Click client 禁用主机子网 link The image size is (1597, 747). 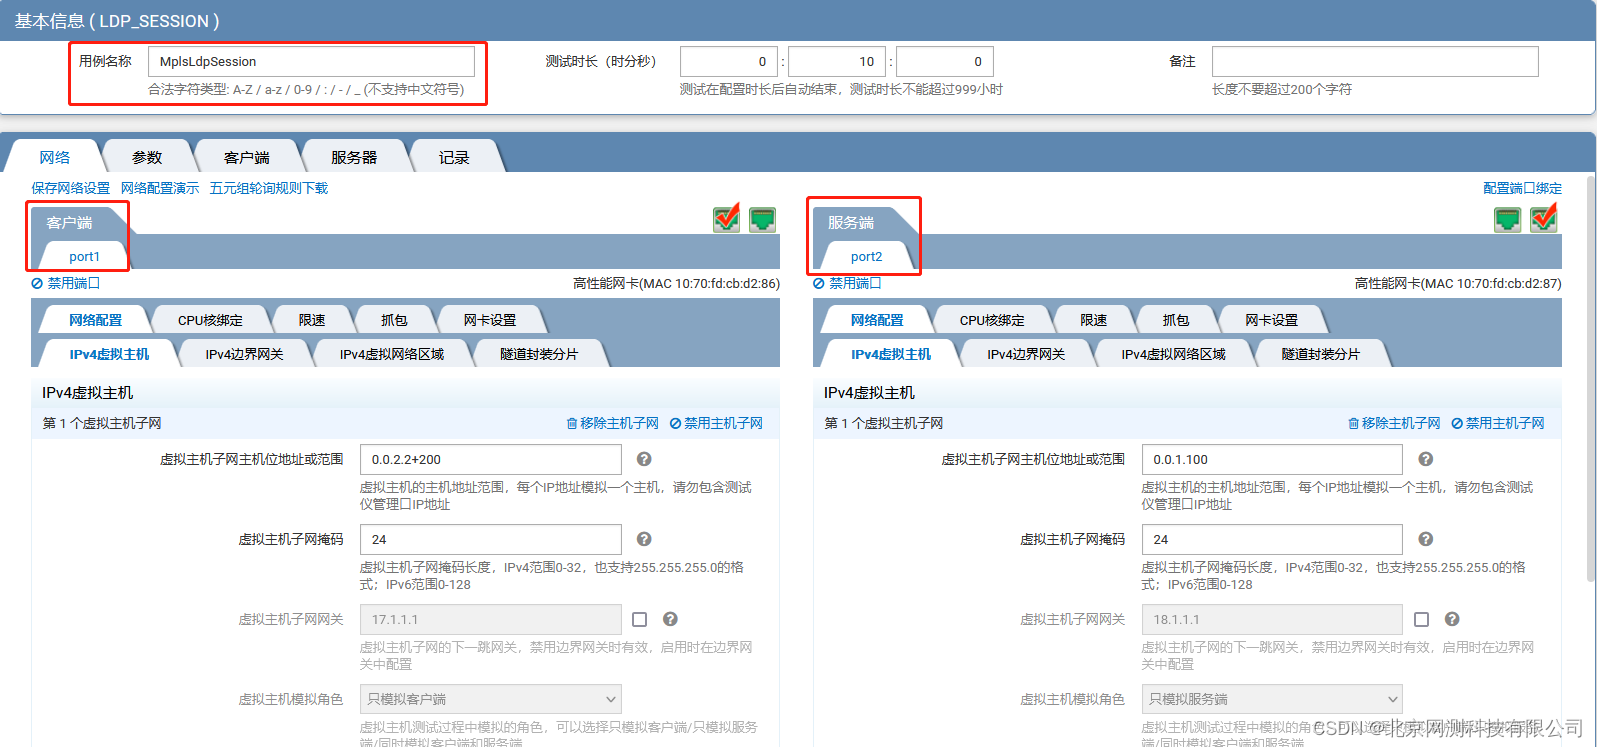pos(716,423)
